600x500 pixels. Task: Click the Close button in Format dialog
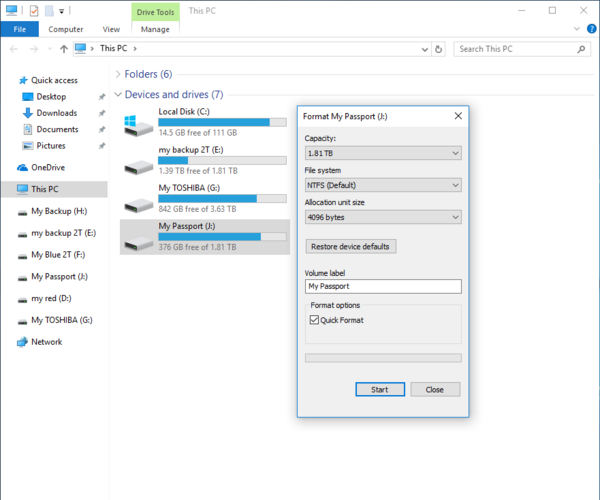point(435,389)
